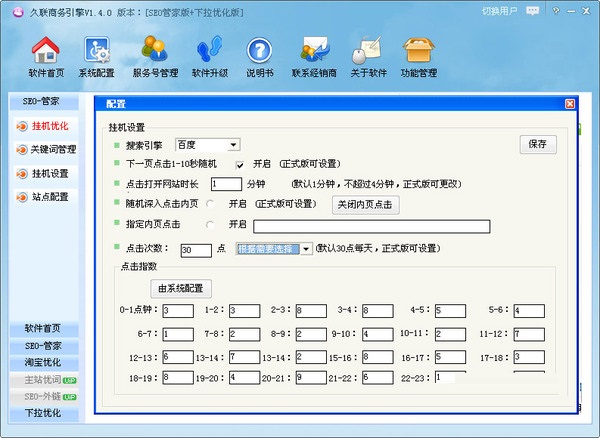Click 19-20 hour value field
The height and width of the screenshot is (438, 600).
[x=245, y=378]
